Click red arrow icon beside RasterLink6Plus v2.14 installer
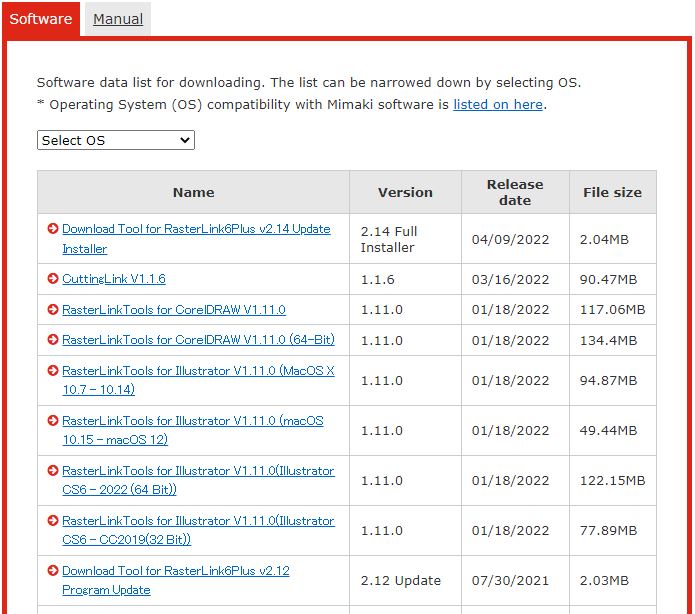This screenshot has height=614, width=695. coord(53,229)
